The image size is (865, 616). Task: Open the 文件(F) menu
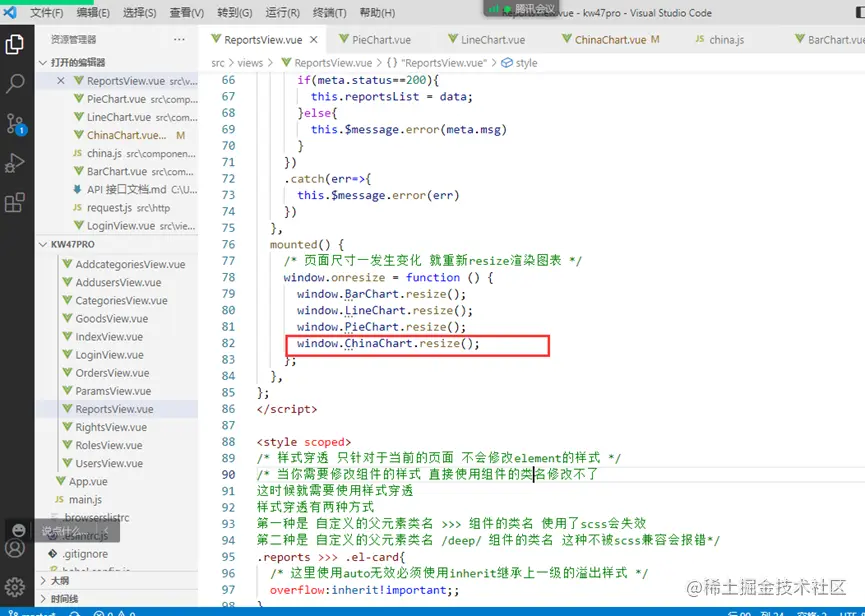point(46,13)
